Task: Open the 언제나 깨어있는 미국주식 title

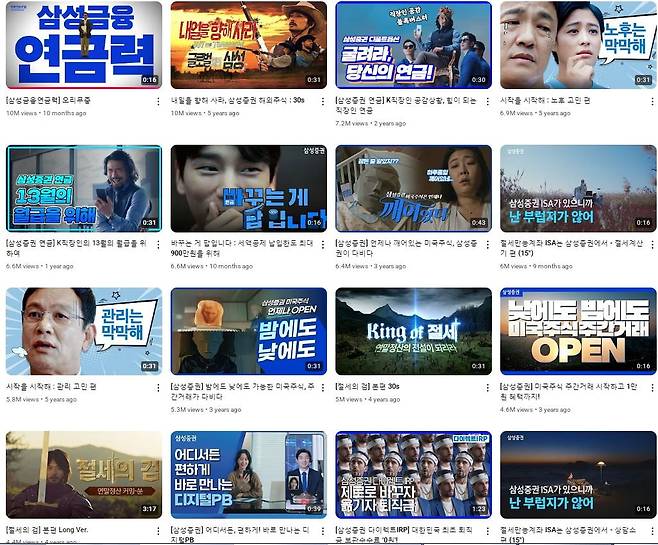Action: pyautogui.click(x=406, y=248)
